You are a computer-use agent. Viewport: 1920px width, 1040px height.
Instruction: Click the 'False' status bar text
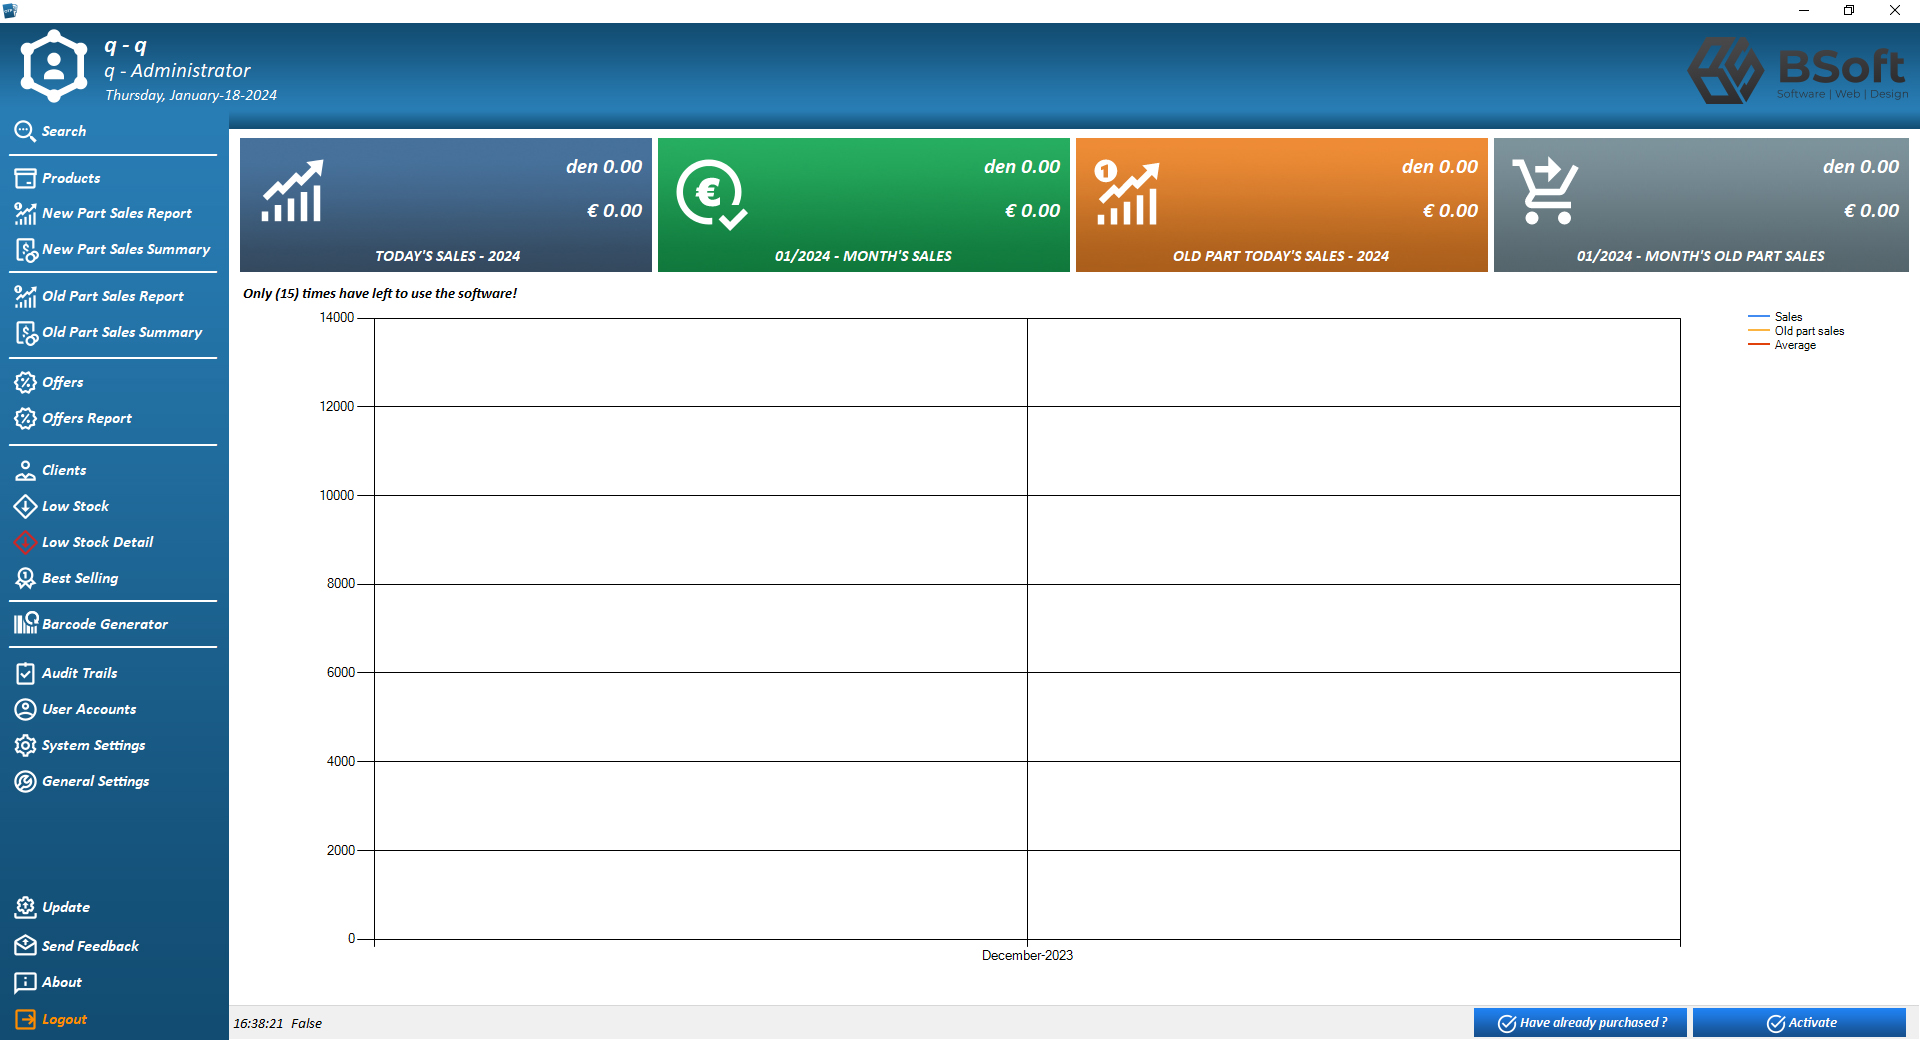(306, 1023)
